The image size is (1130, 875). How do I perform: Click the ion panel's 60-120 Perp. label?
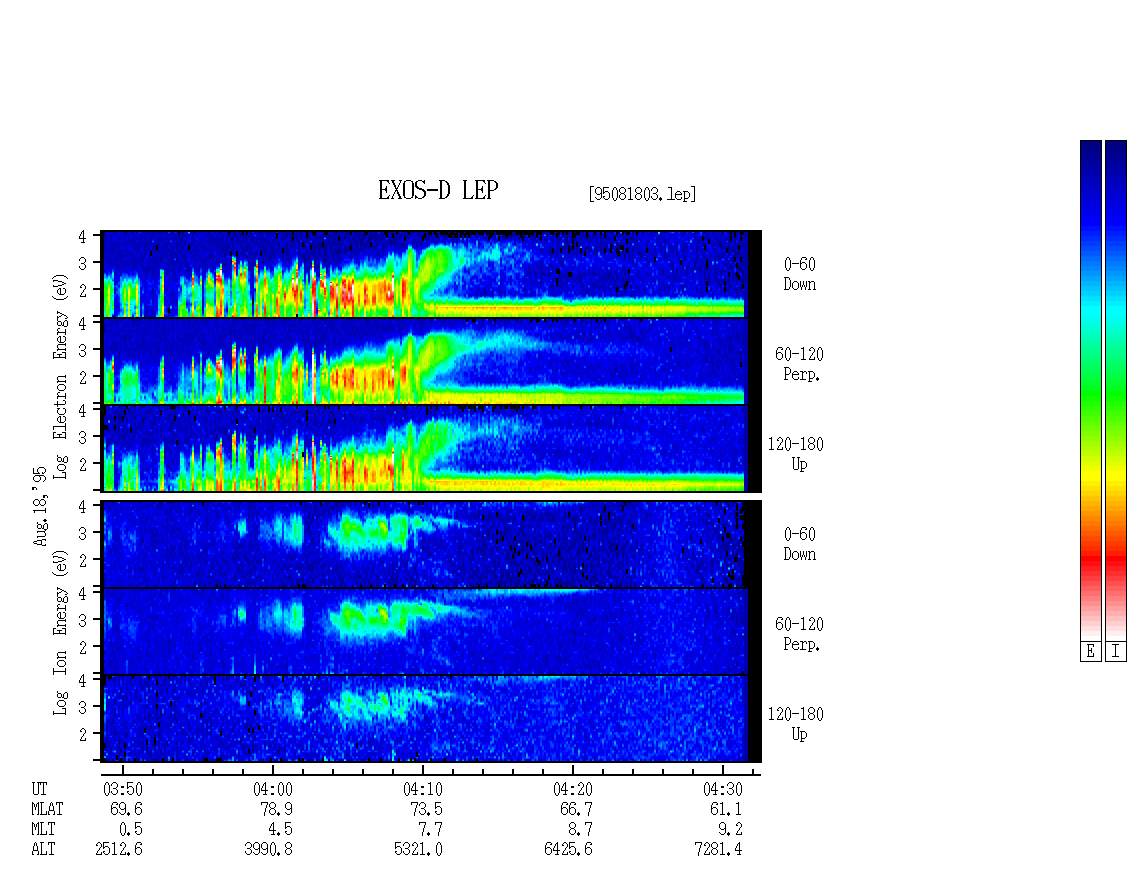pyautogui.click(x=798, y=634)
